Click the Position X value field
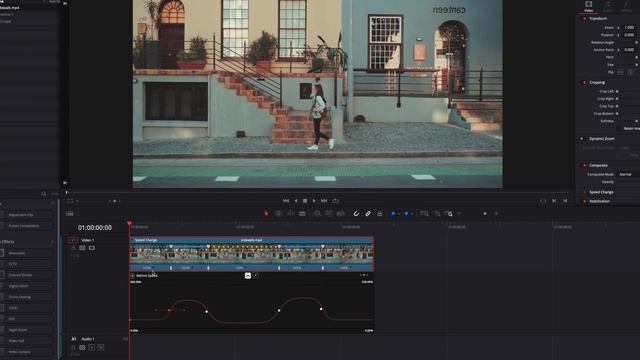 click(x=629, y=35)
